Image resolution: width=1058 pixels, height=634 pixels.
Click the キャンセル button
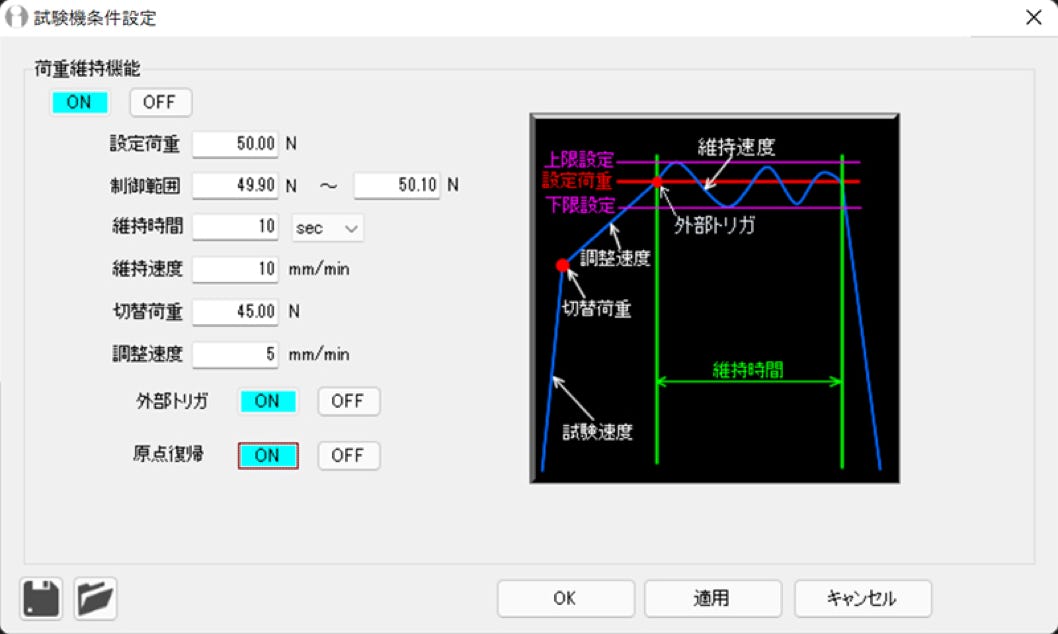pos(862,598)
